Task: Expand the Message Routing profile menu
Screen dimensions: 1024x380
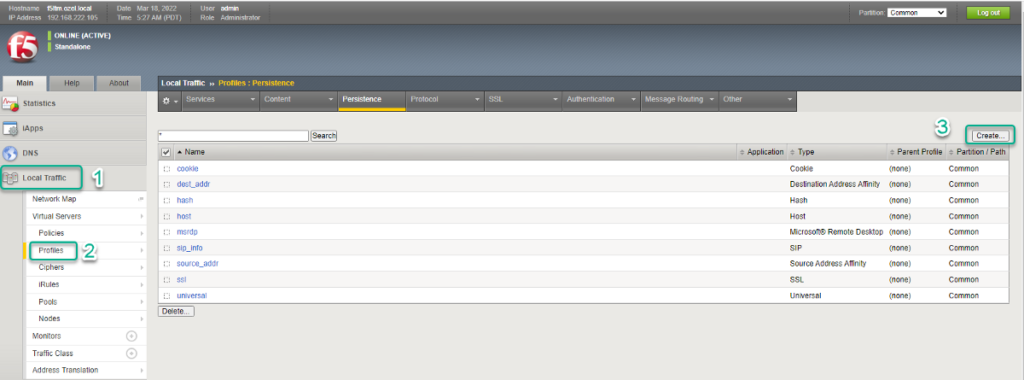Action: tap(679, 100)
